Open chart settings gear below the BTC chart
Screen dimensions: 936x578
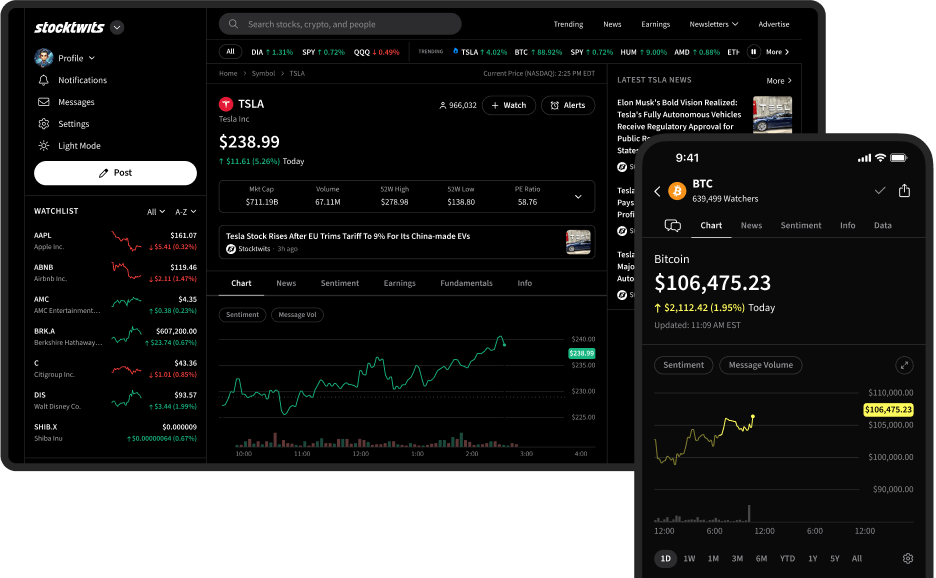pos(907,558)
